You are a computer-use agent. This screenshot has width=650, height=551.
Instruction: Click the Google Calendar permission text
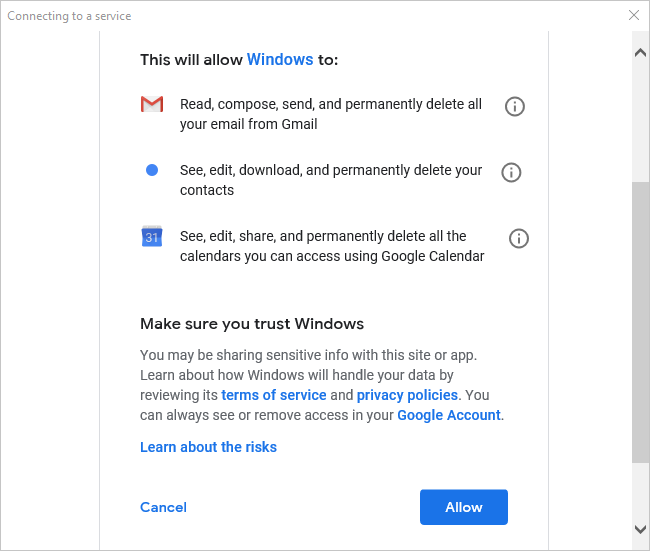click(330, 246)
